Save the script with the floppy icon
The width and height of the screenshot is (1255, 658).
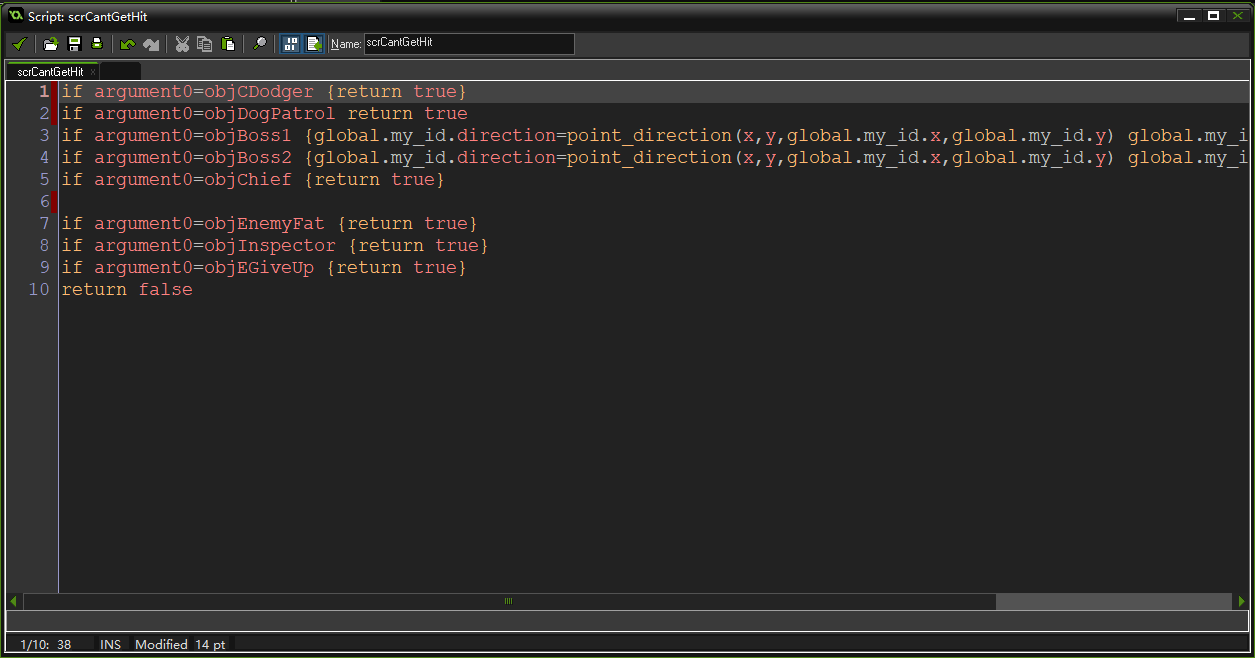coord(74,44)
